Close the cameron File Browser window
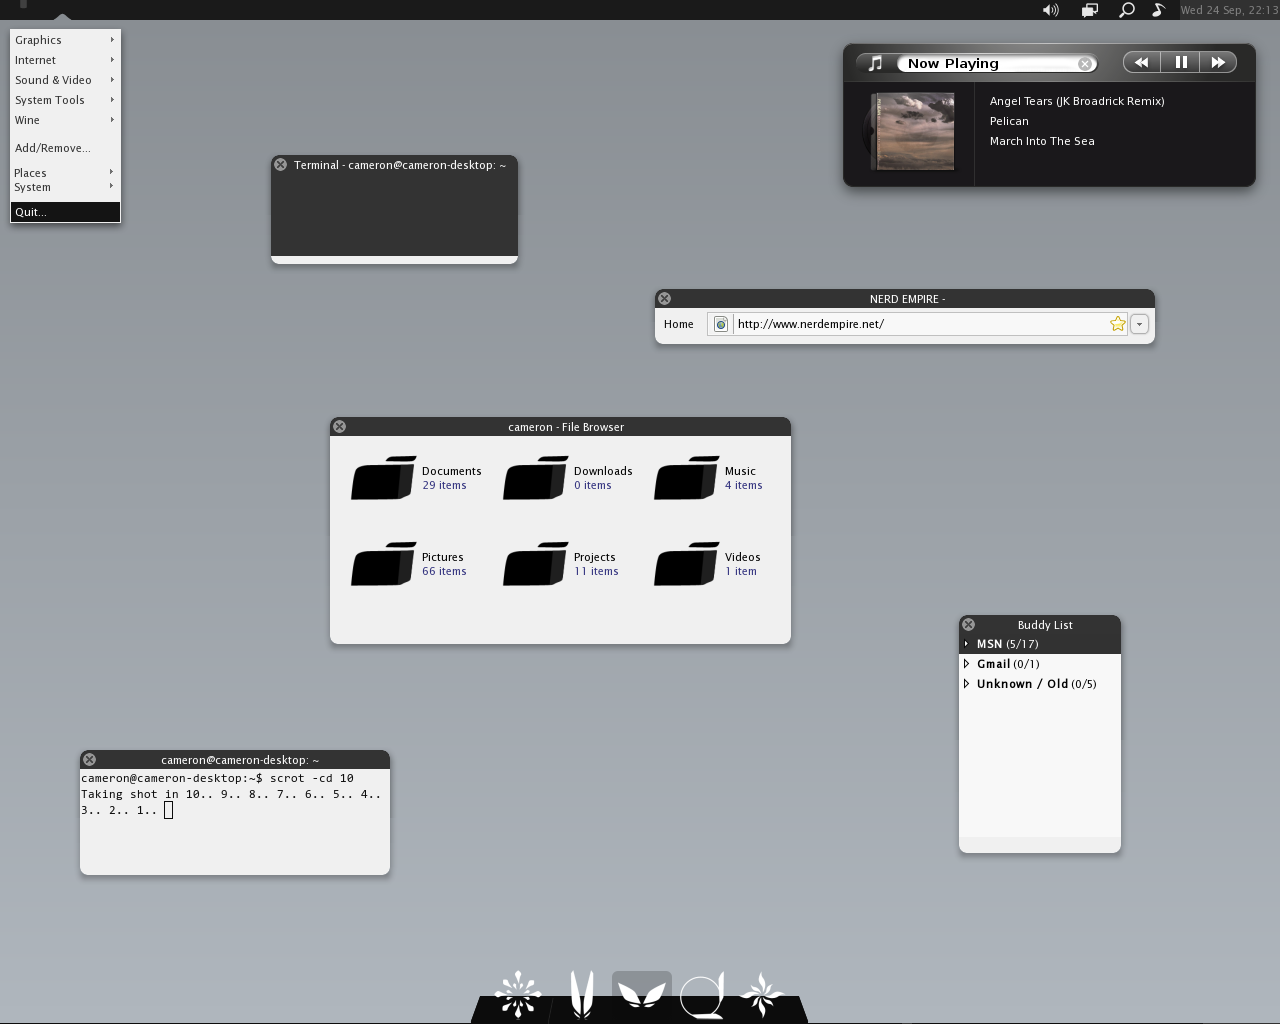Viewport: 1280px width, 1024px height. coord(339,427)
